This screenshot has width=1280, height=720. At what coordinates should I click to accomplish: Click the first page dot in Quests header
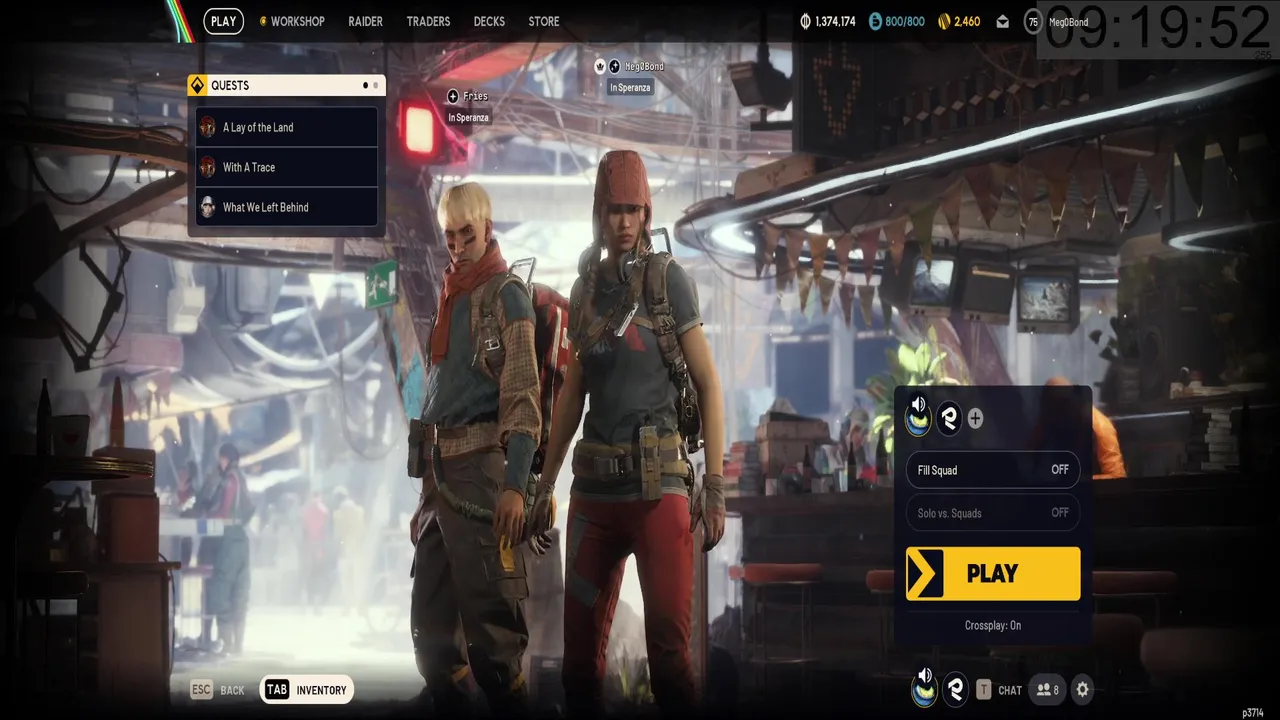365,85
